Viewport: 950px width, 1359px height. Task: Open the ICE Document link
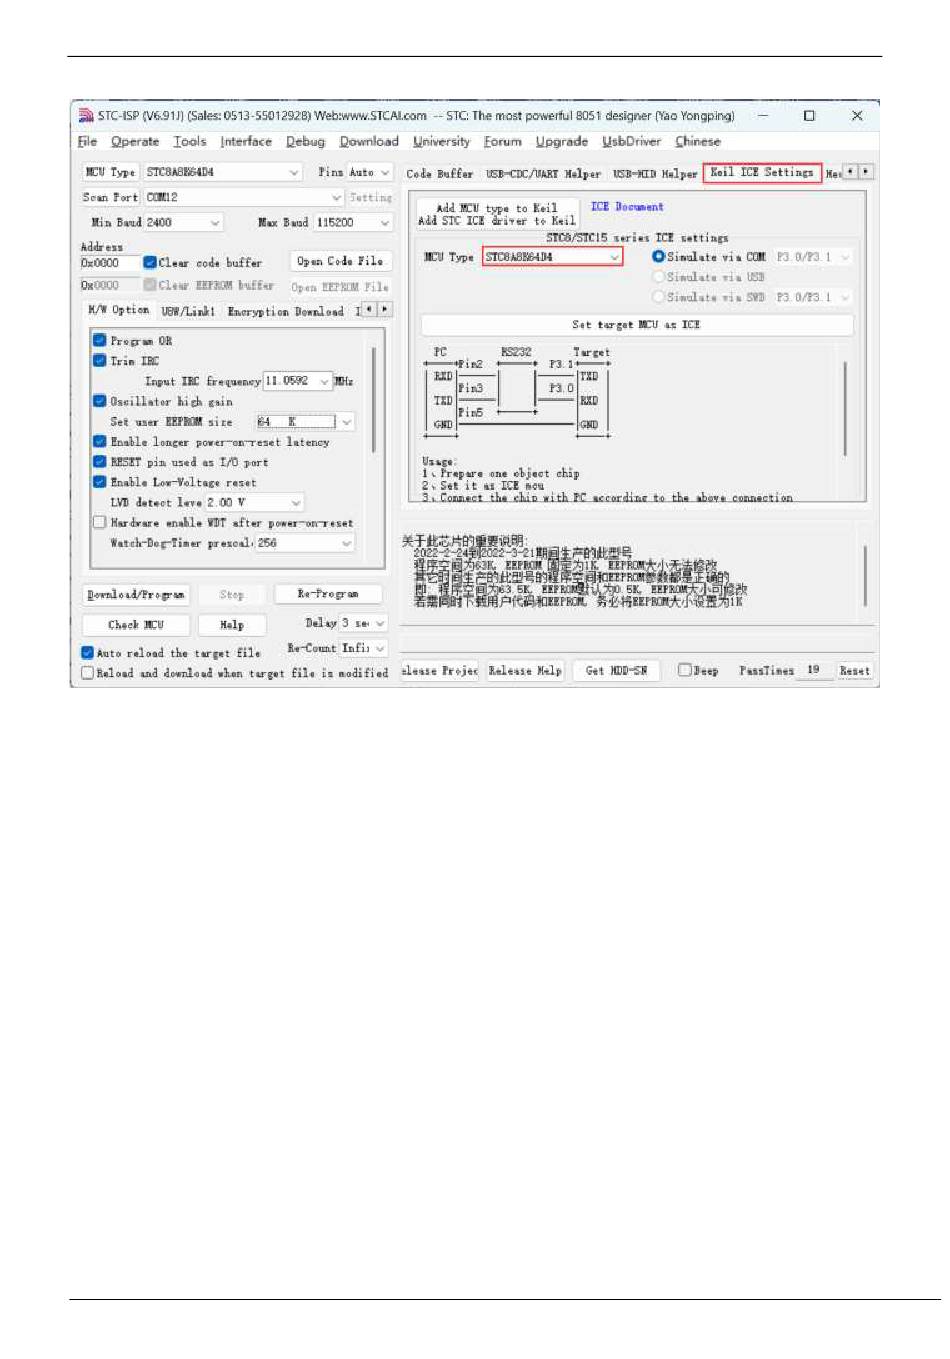click(x=626, y=207)
